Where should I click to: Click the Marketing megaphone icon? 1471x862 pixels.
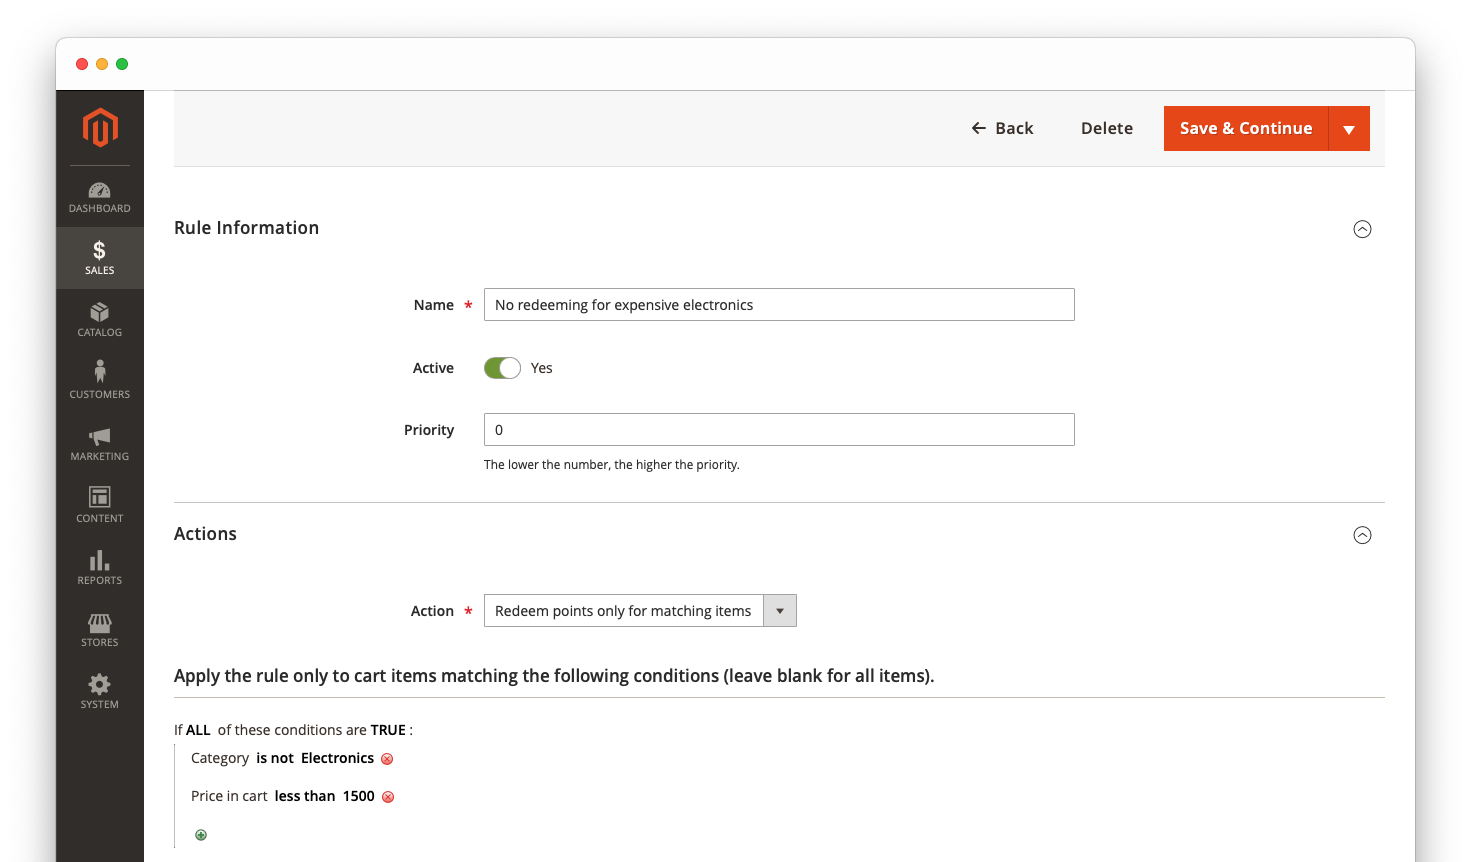(99, 443)
